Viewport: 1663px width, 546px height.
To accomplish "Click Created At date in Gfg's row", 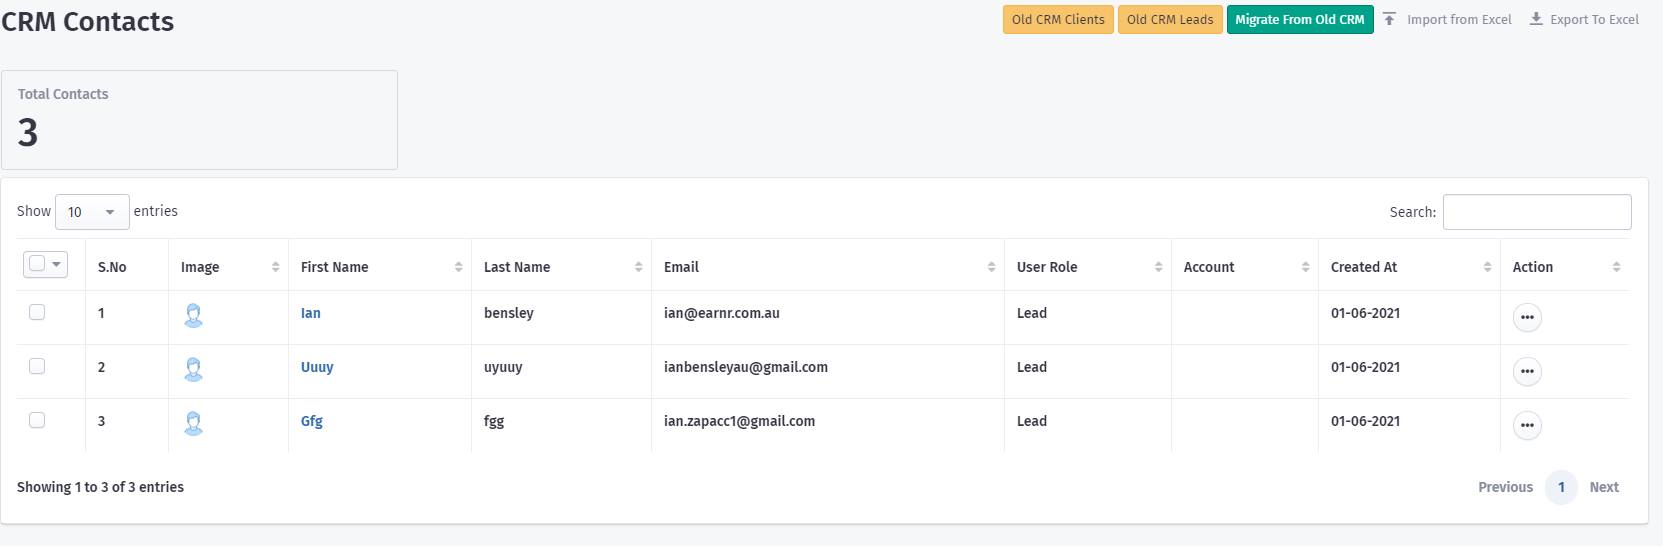I will pyautogui.click(x=1365, y=421).
